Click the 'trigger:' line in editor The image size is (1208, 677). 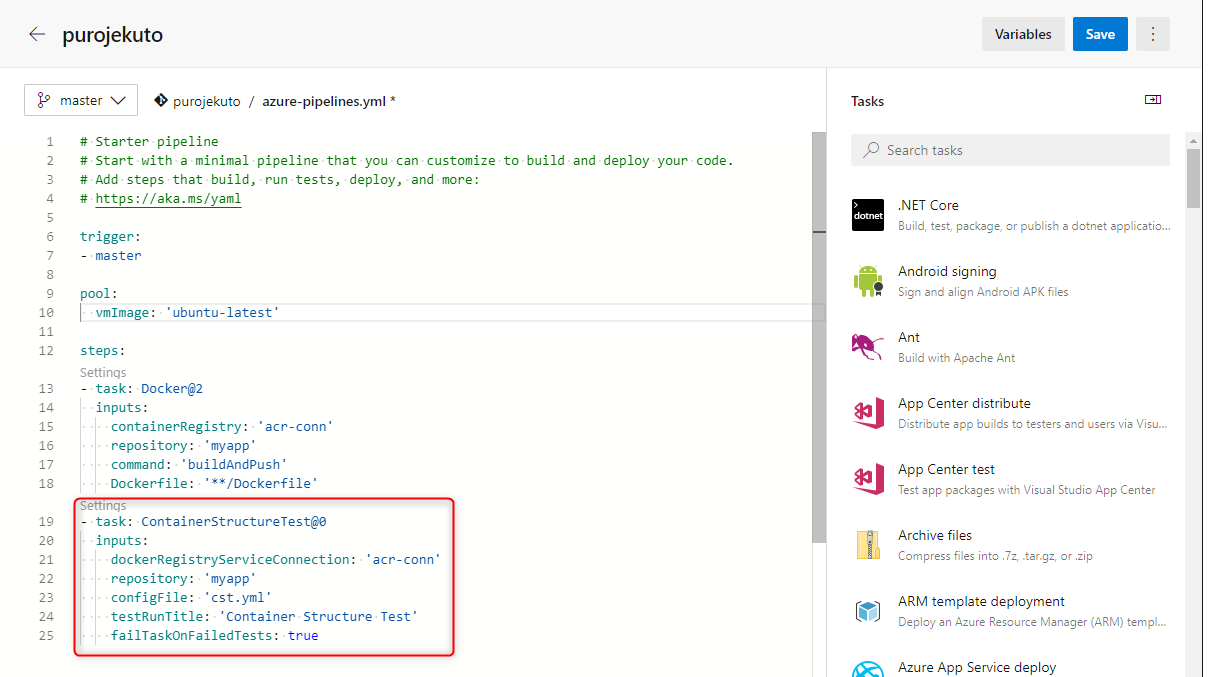(111, 236)
